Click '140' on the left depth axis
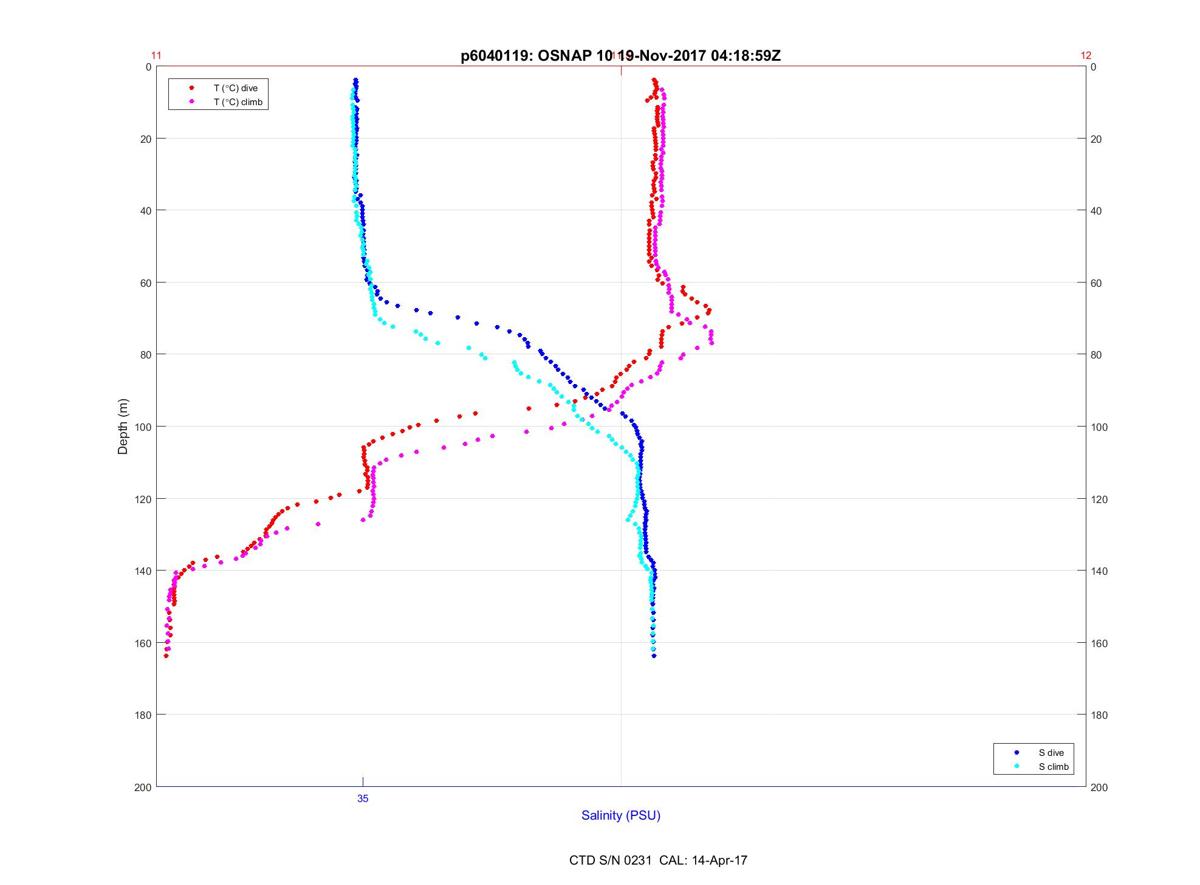 tap(142, 571)
